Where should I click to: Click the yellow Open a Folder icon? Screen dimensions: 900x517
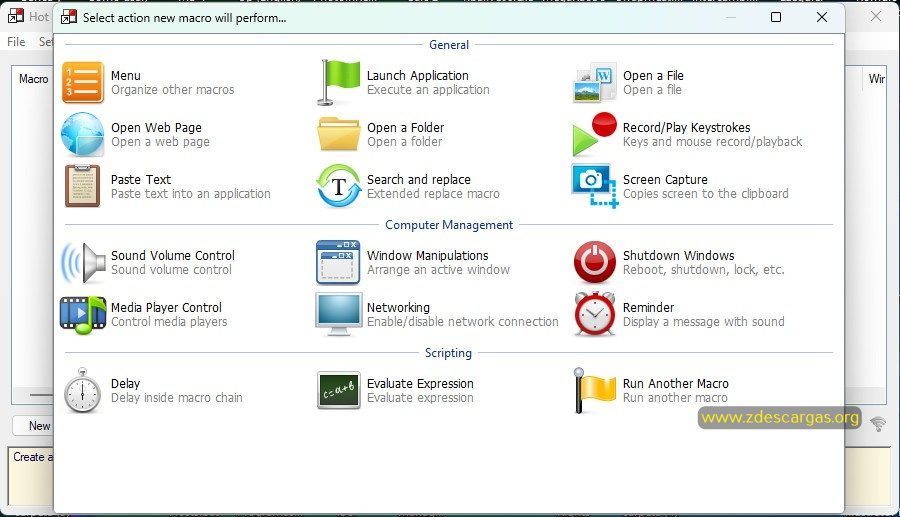point(339,134)
